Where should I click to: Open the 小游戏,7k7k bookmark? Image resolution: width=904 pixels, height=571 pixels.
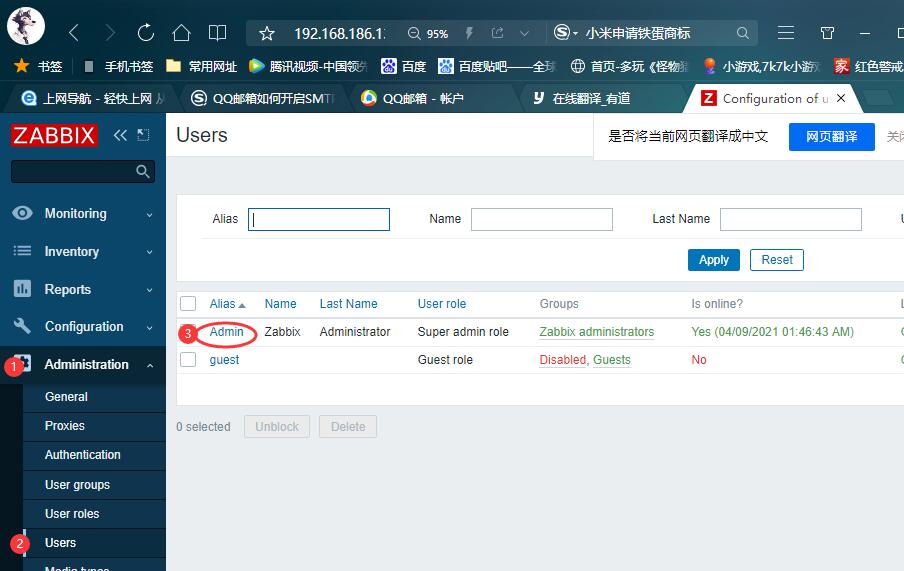coord(761,66)
